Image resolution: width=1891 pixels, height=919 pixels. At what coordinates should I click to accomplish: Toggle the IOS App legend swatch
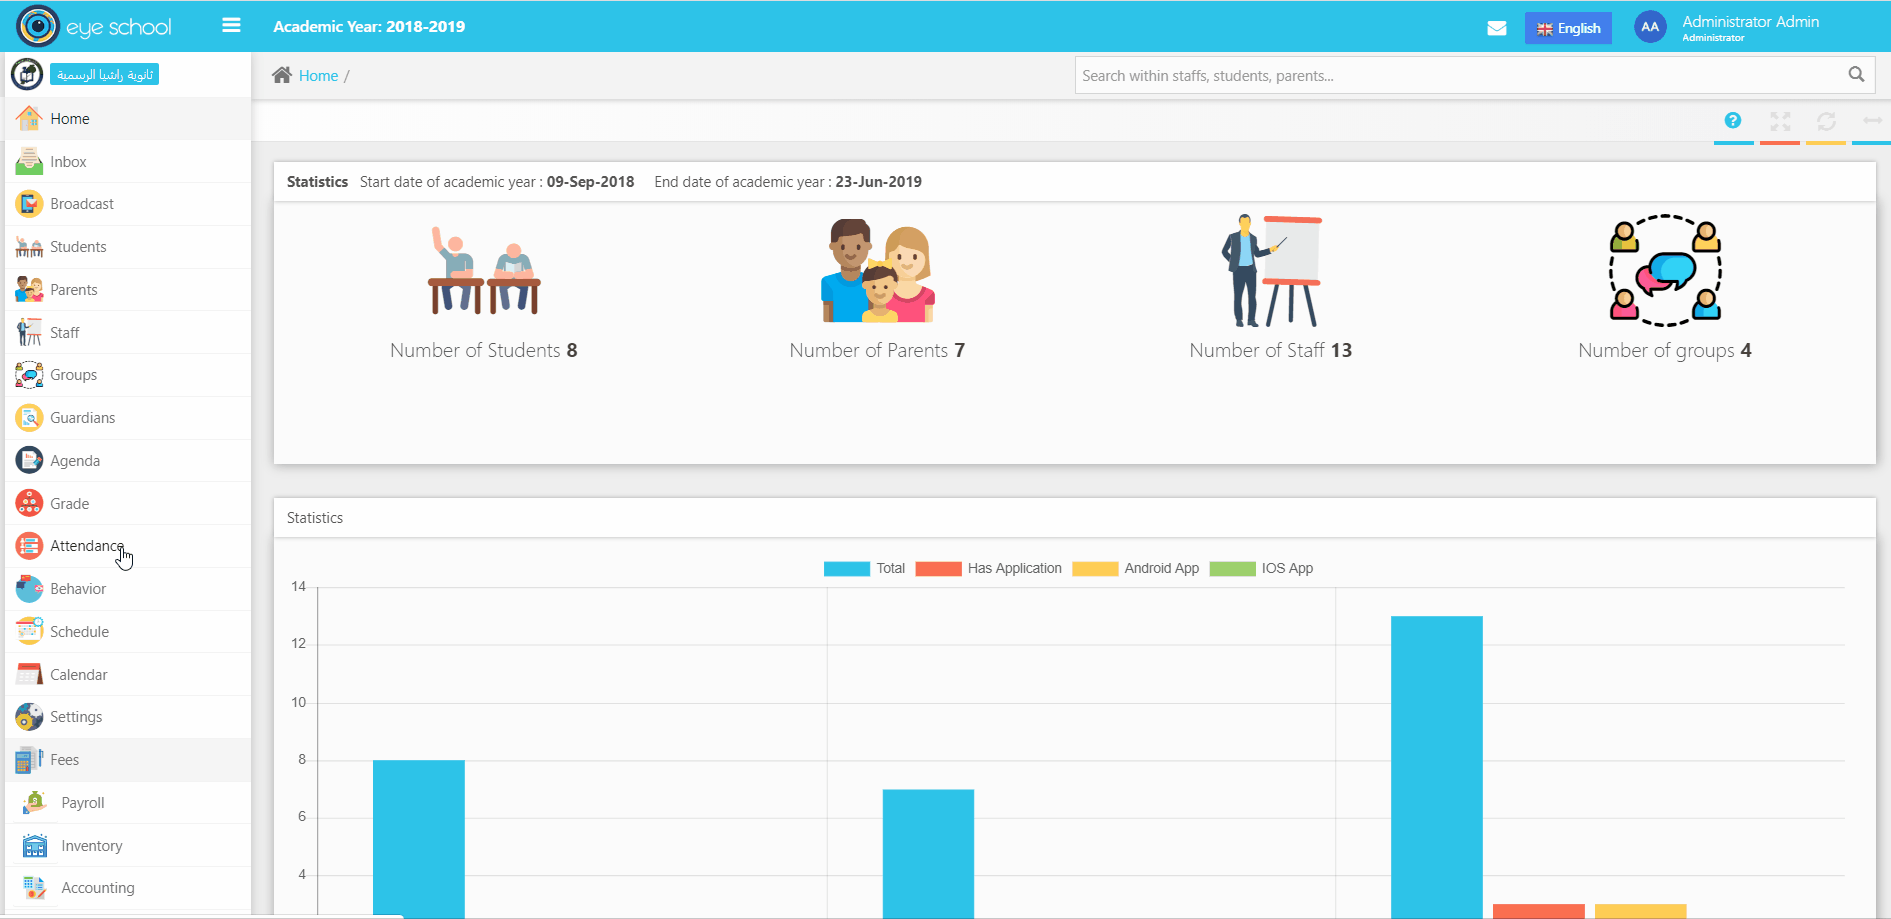[x=1232, y=569]
